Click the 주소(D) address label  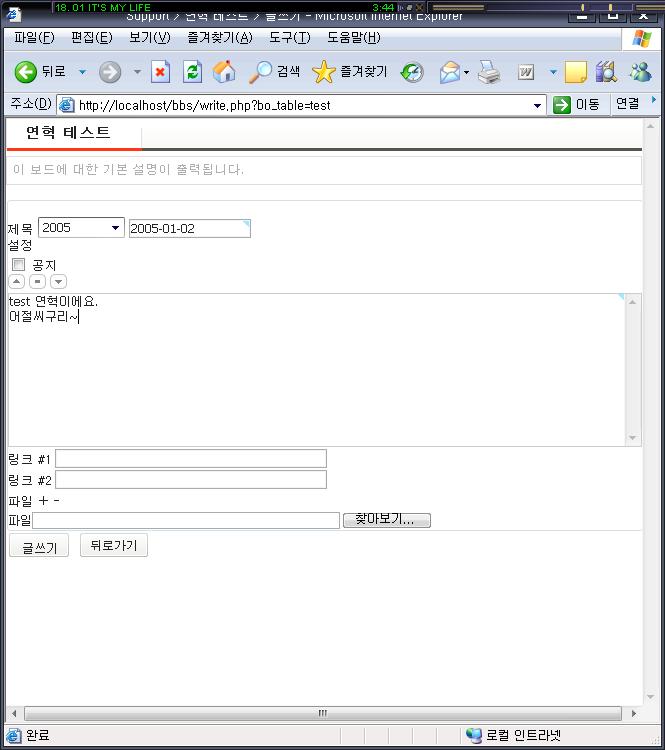point(31,104)
